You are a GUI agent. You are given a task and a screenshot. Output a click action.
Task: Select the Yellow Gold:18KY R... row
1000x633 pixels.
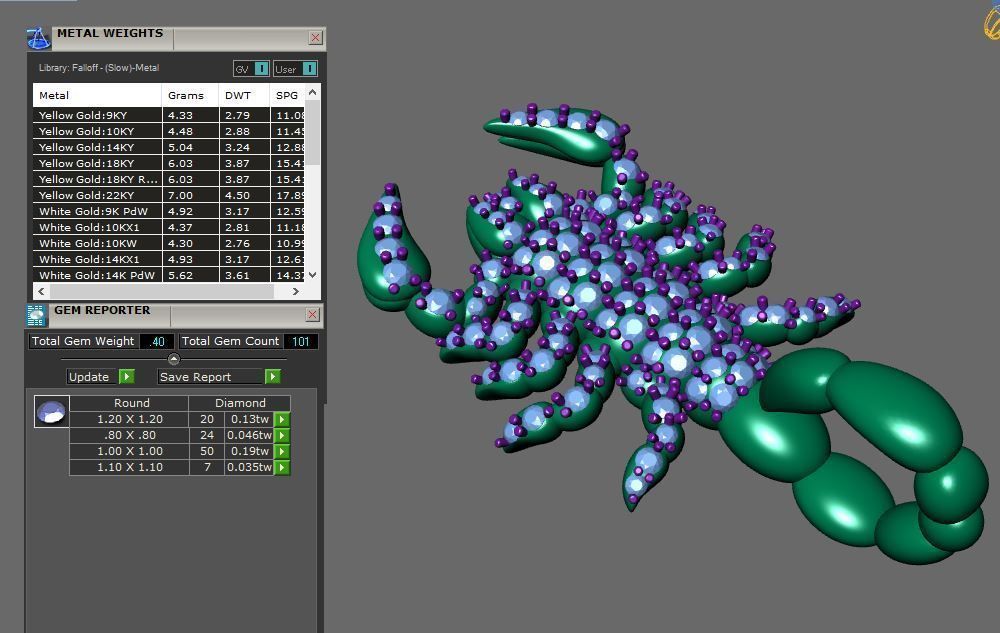(169, 179)
